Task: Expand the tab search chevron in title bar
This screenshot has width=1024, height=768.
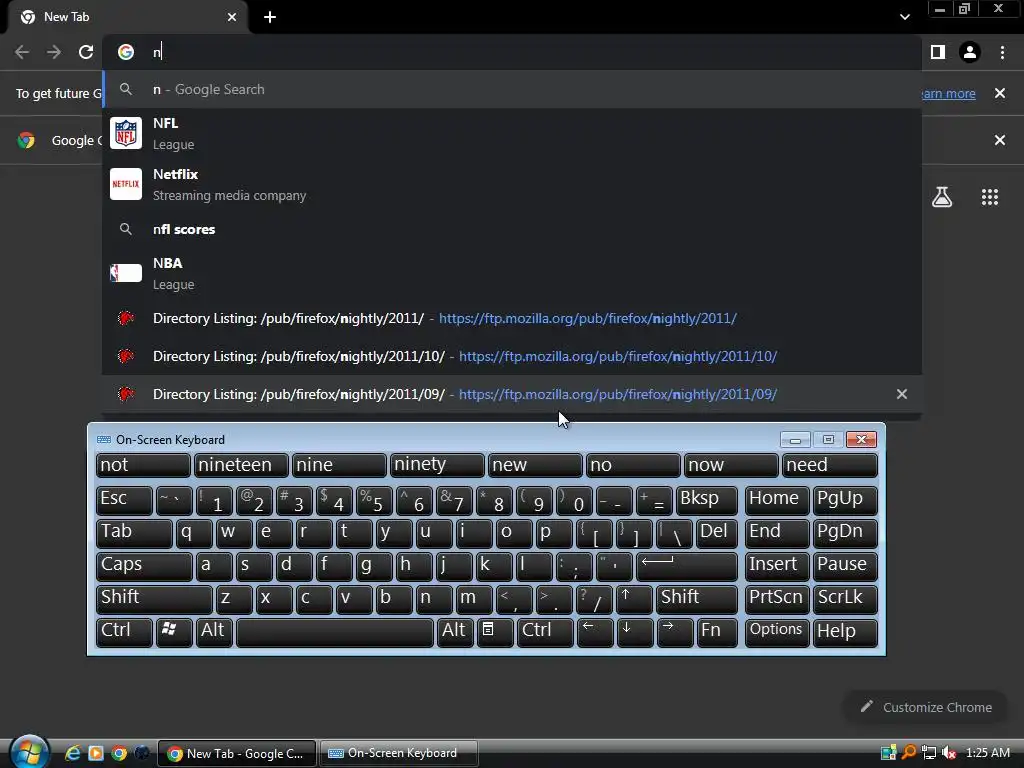Action: point(904,17)
